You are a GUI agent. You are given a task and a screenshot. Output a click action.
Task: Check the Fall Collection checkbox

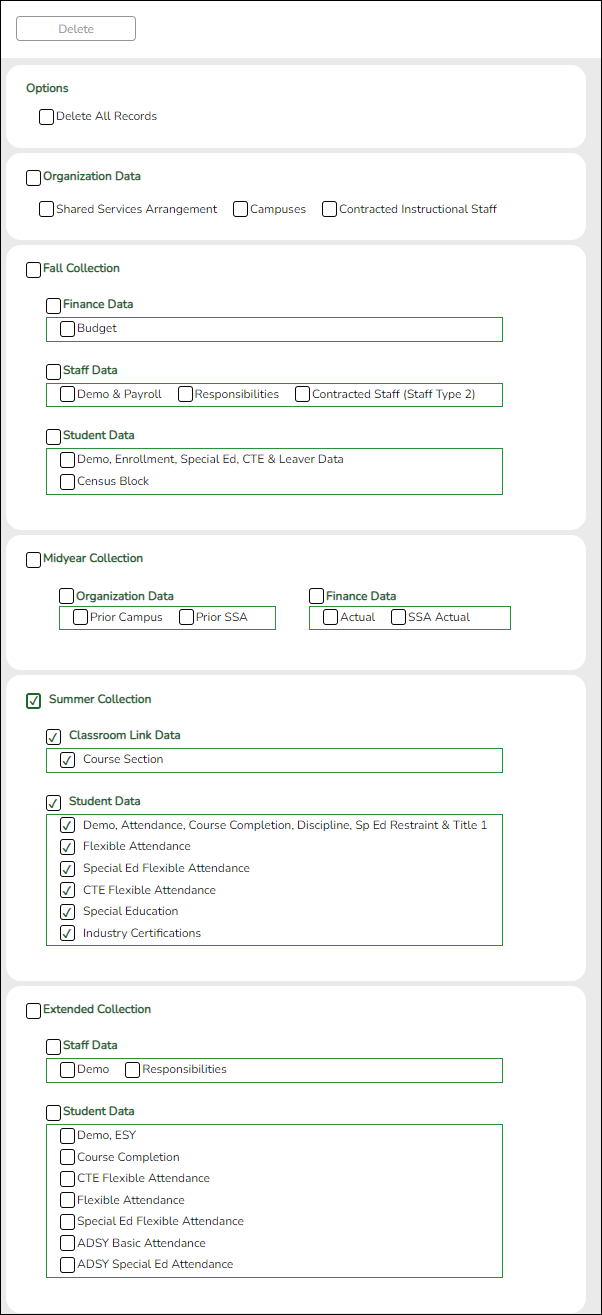[x=33, y=267]
